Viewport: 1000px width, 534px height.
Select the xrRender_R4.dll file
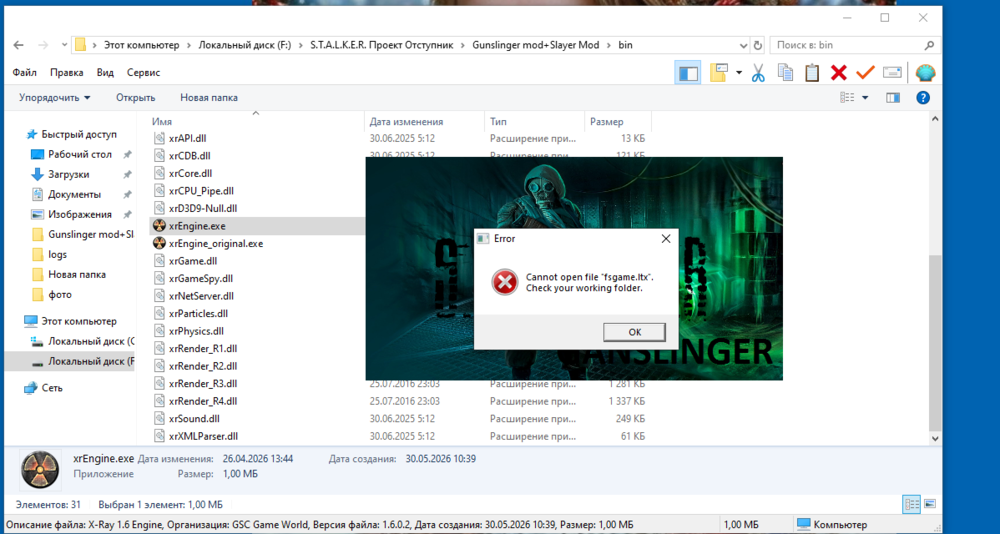point(203,401)
